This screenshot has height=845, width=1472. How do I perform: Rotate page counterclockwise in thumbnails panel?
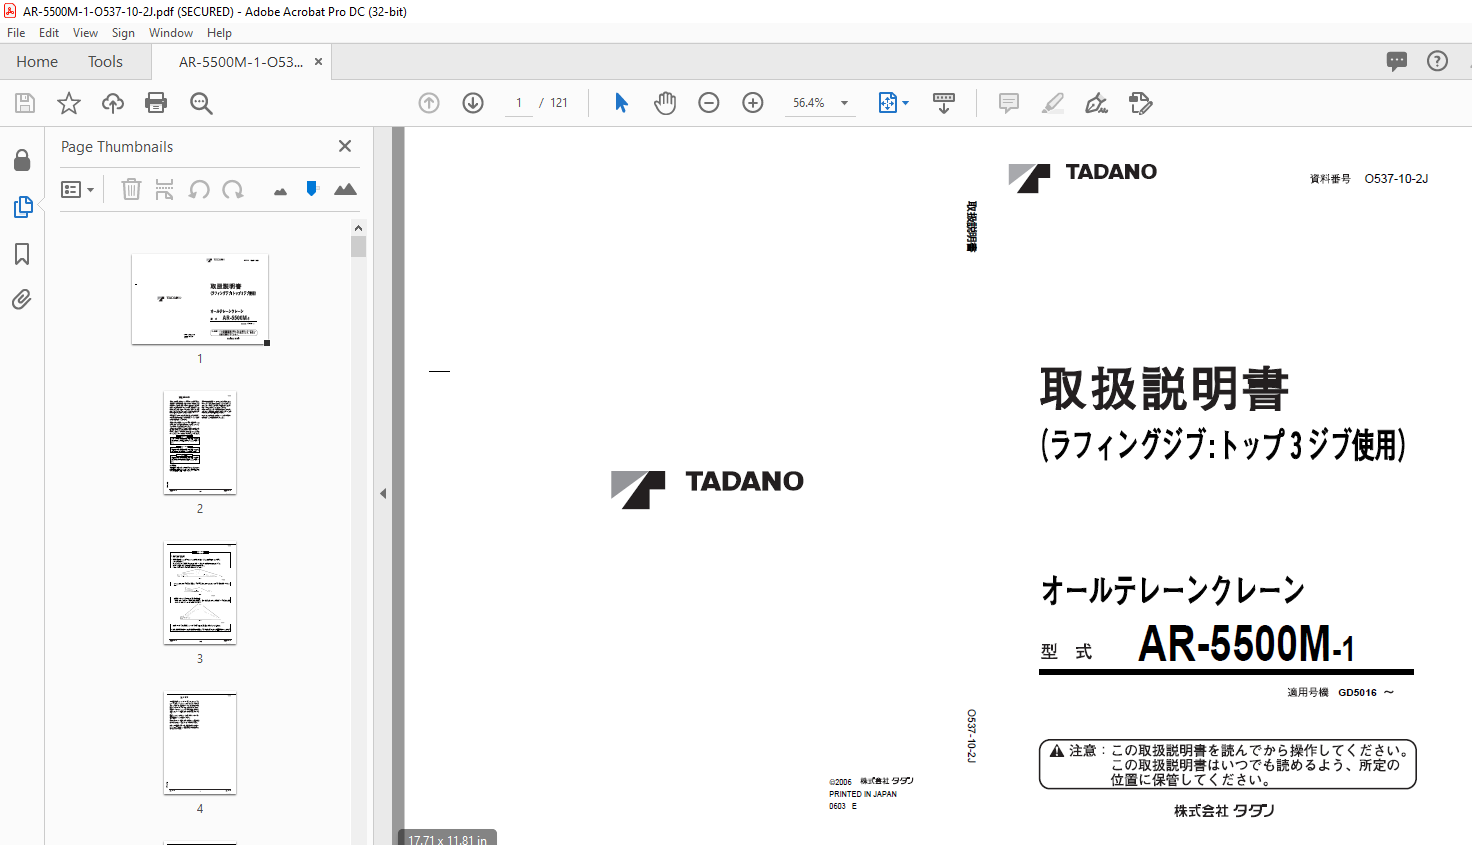click(199, 189)
